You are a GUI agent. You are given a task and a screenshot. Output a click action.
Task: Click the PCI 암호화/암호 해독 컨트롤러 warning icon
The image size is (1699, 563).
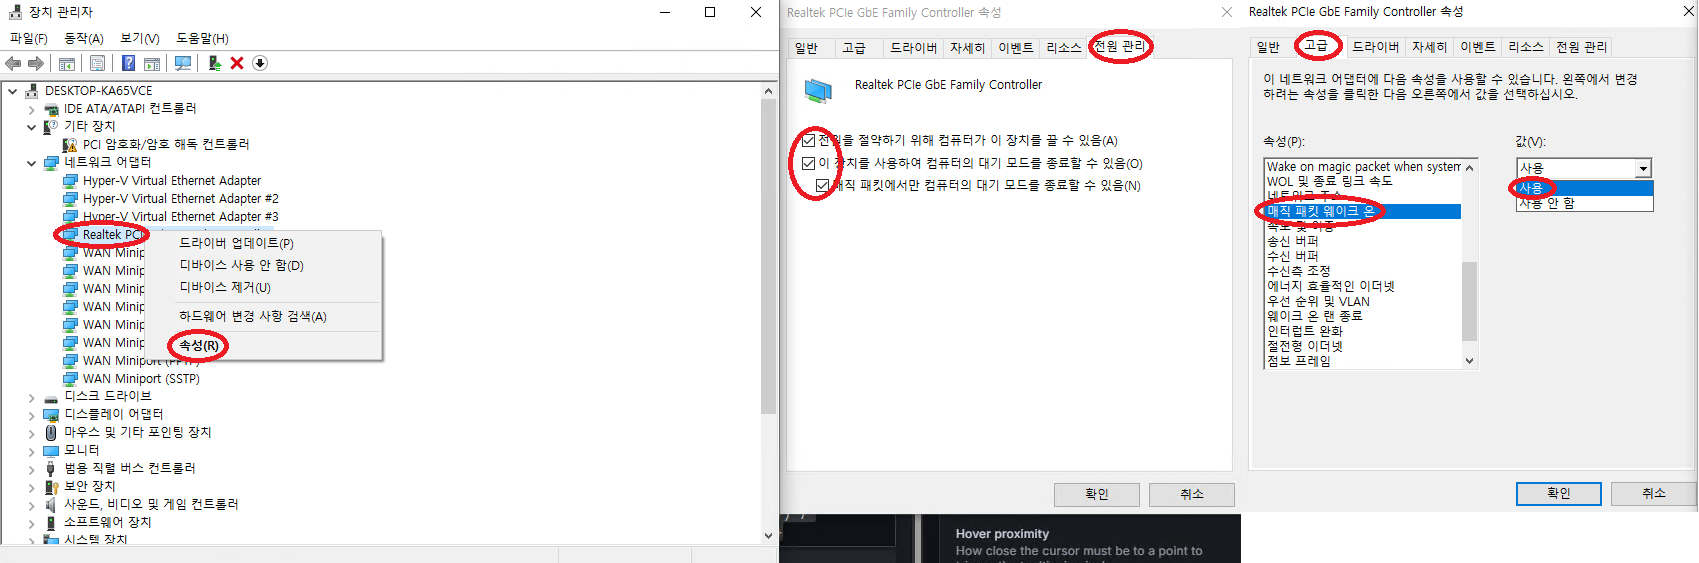pyautogui.click(x=70, y=145)
